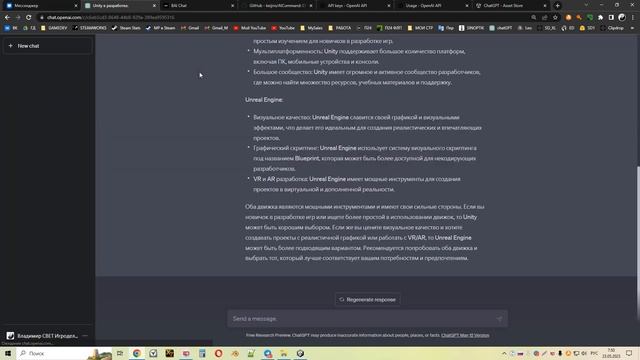The image size is (640, 360).
Task: Open the side panel toggle icon in the toolbar
Action: [x=611, y=18]
